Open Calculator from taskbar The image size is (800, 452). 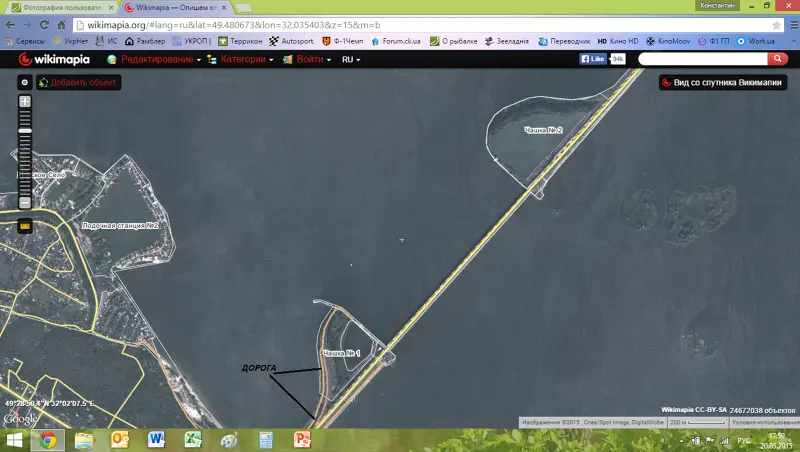click(266, 440)
